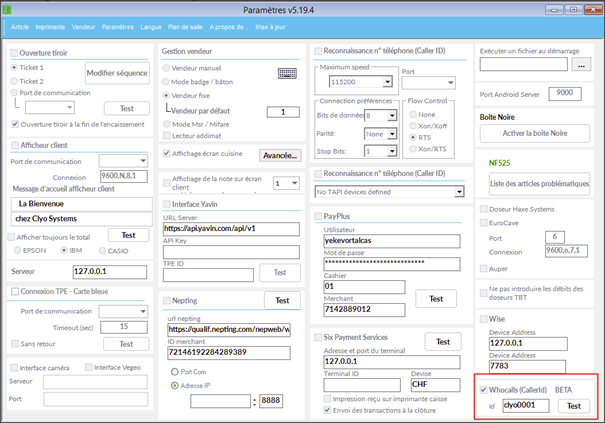Open the Article menu

pos(20,27)
